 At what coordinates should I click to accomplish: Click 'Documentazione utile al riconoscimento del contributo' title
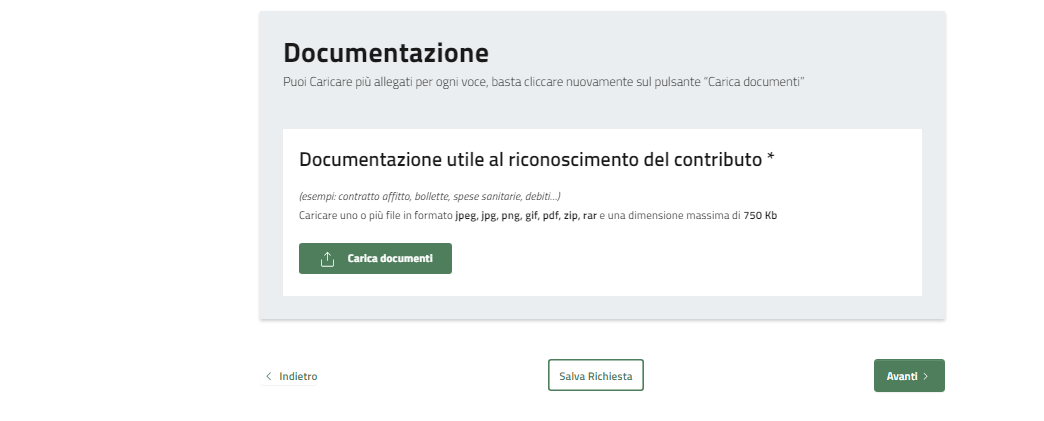pos(530,160)
